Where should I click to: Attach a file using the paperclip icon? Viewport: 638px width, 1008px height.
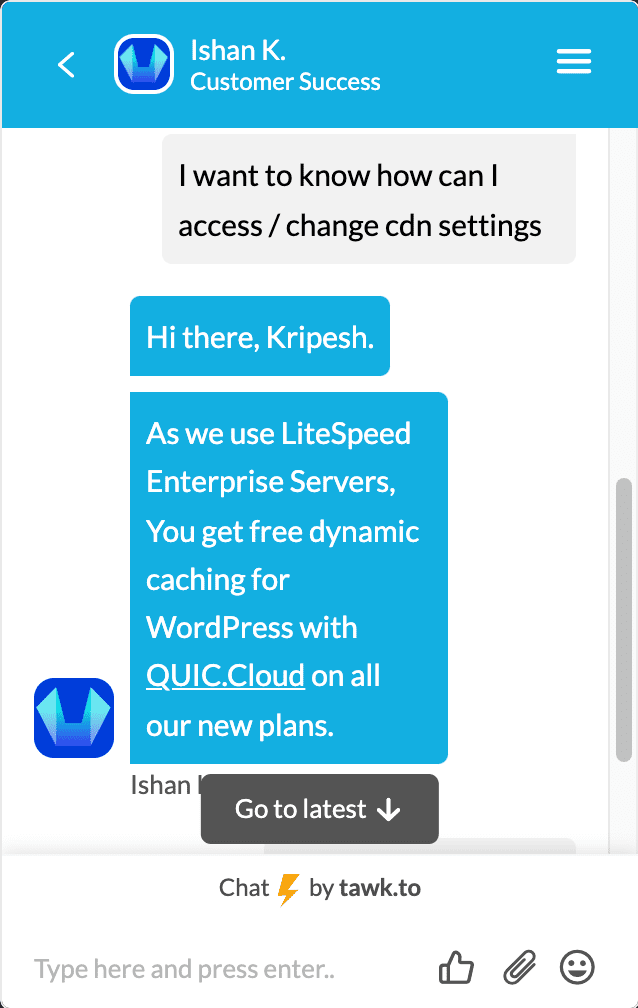tap(519, 967)
